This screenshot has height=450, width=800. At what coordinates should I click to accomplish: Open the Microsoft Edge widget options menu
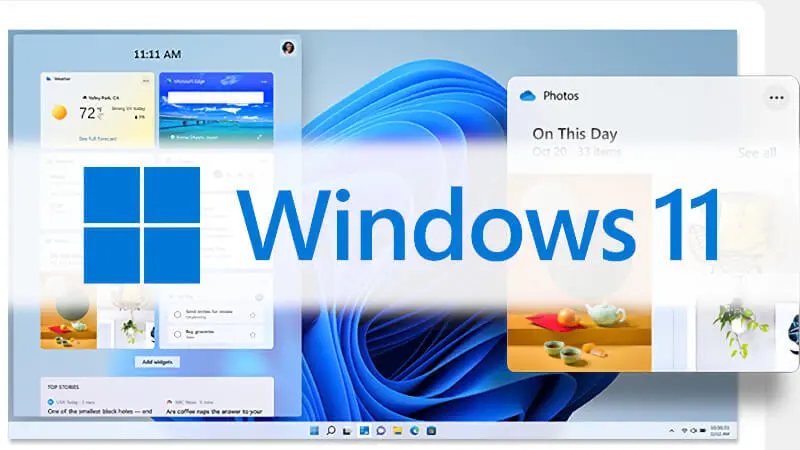pyautogui.click(x=264, y=81)
